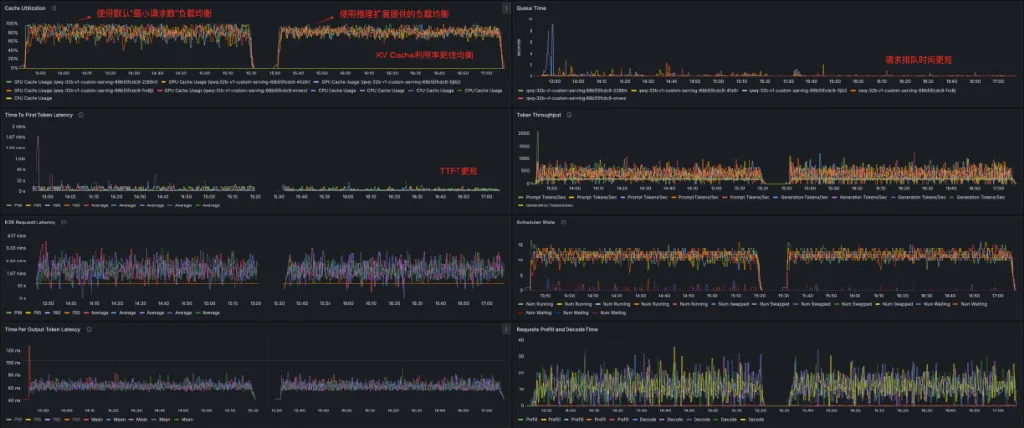Open info icon next to Time To First Token Latency
The width and height of the screenshot is (1024, 428).
point(81,115)
